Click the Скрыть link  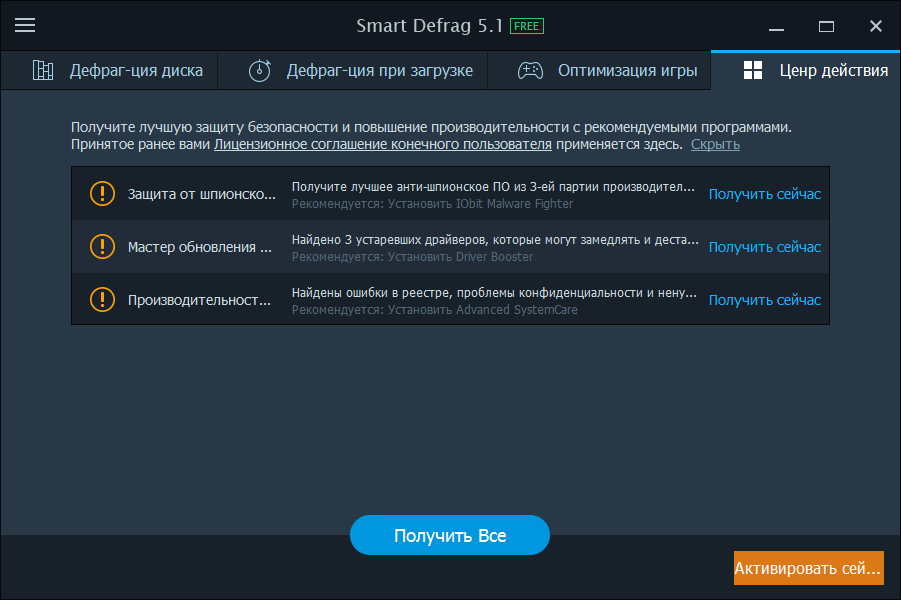[715, 144]
